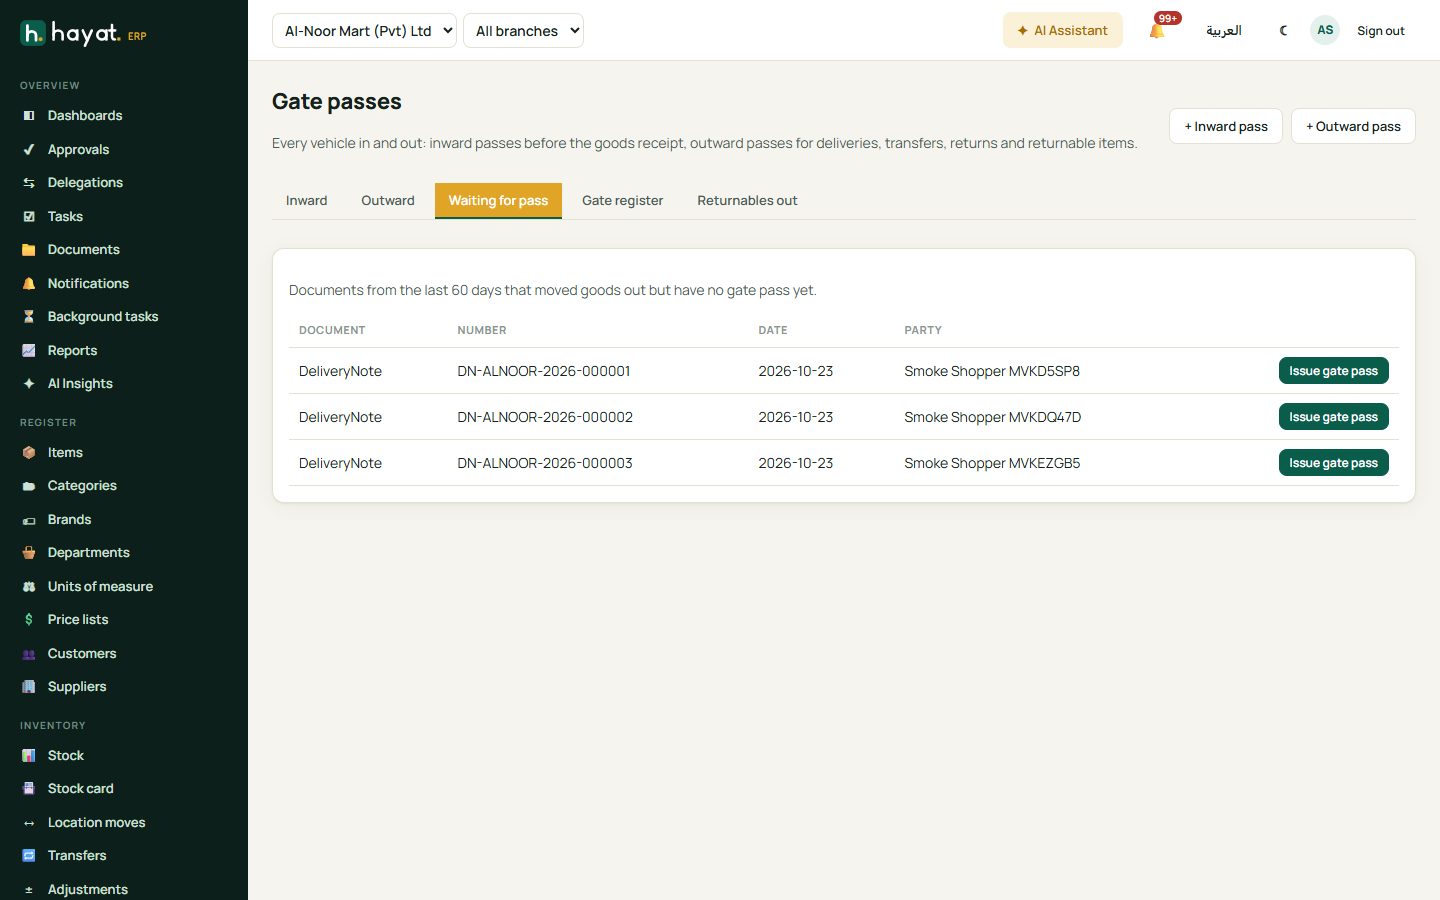Switch to the Outward tab

pos(388,200)
